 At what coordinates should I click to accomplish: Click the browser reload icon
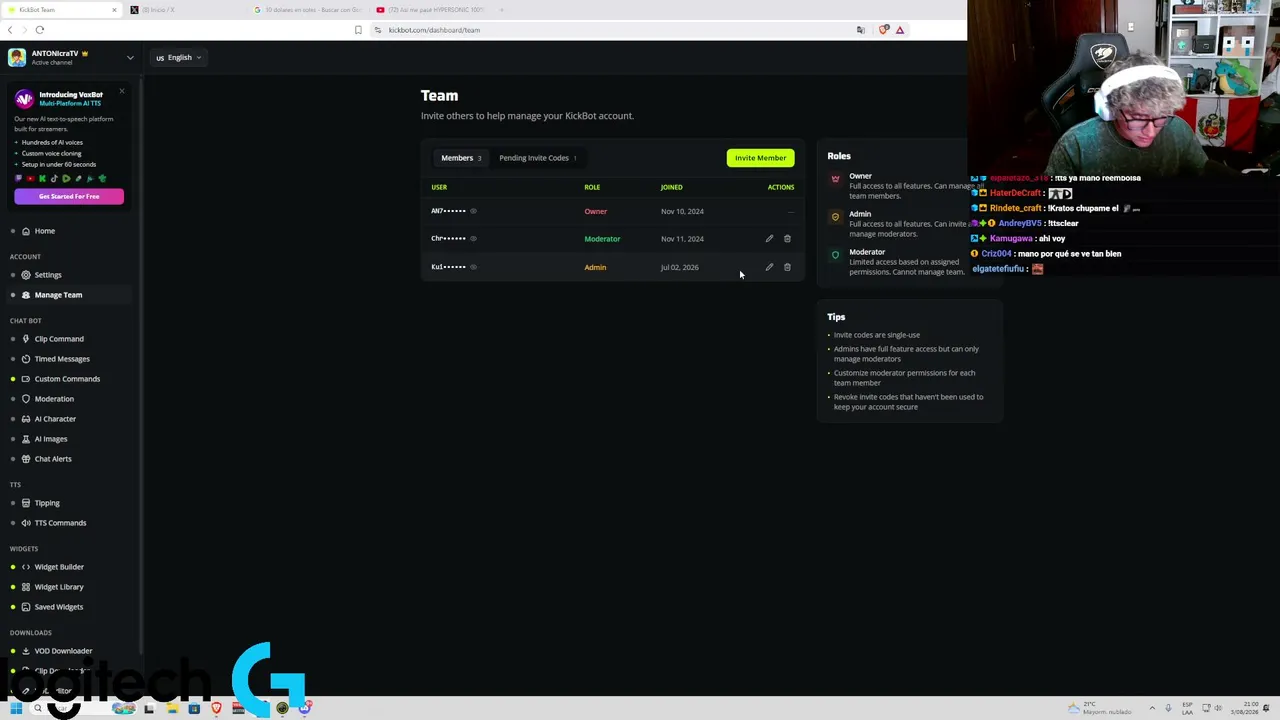tap(40, 30)
